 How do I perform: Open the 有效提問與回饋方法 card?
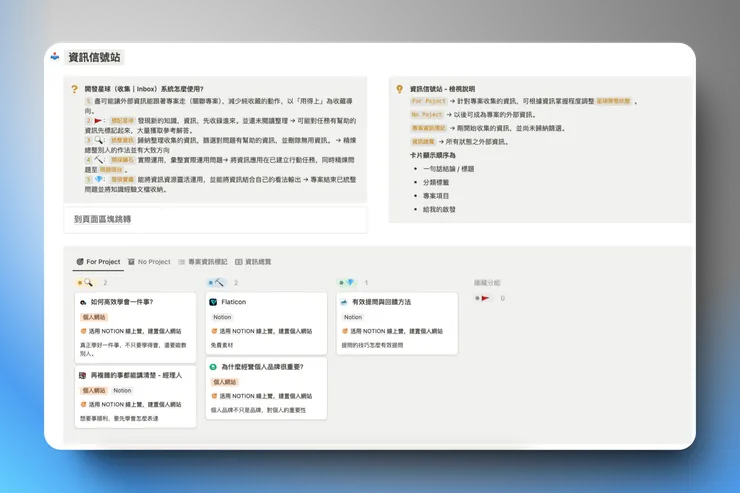[397, 323]
